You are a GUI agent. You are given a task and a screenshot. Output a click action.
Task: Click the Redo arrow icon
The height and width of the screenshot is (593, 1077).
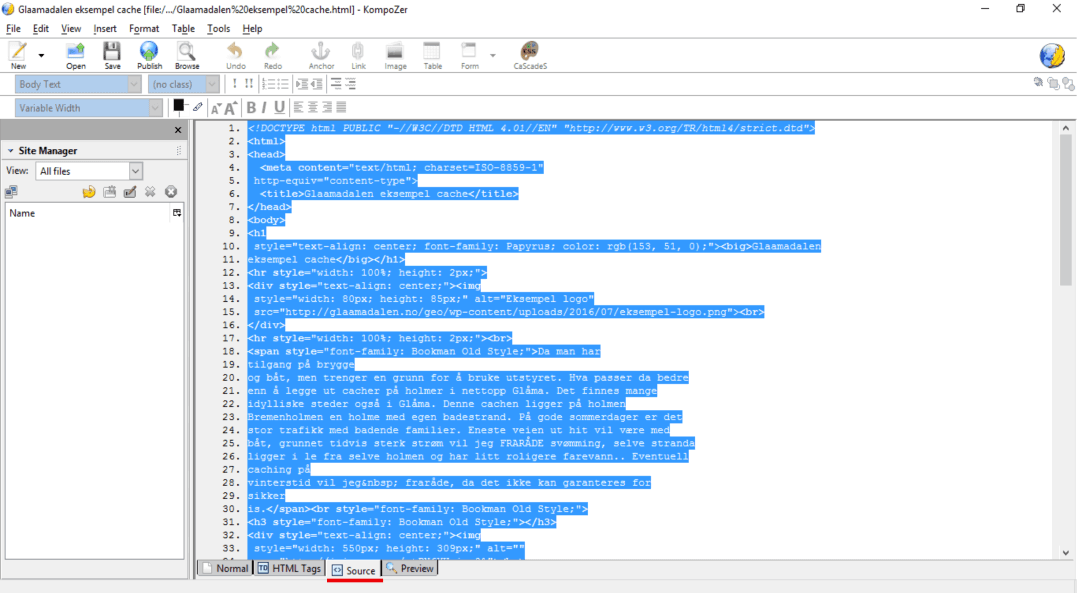273,55
